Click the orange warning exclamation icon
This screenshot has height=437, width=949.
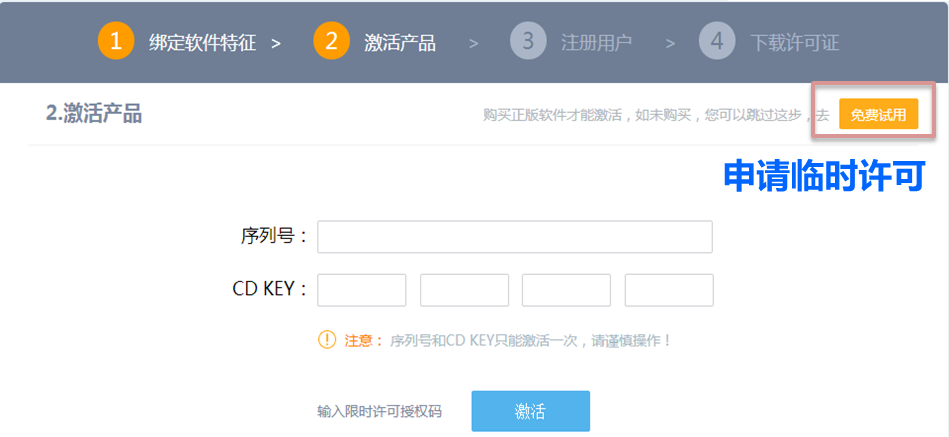click(x=327, y=340)
